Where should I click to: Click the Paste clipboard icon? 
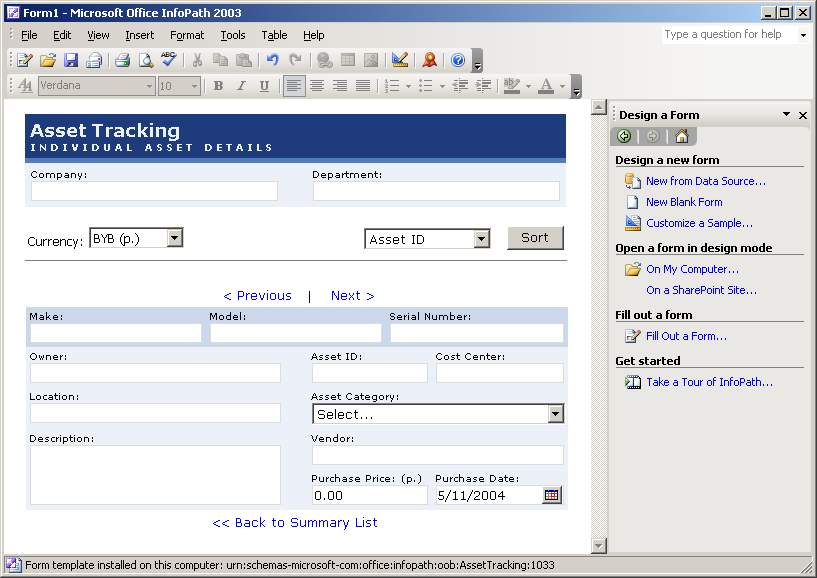(x=244, y=60)
